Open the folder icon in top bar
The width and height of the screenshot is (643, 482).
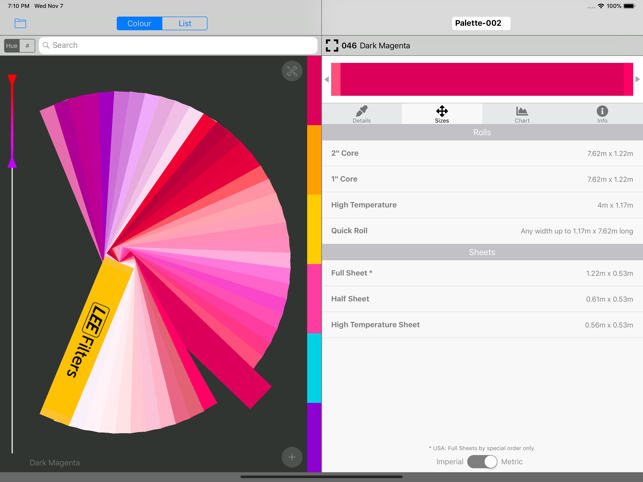(20, 23)
